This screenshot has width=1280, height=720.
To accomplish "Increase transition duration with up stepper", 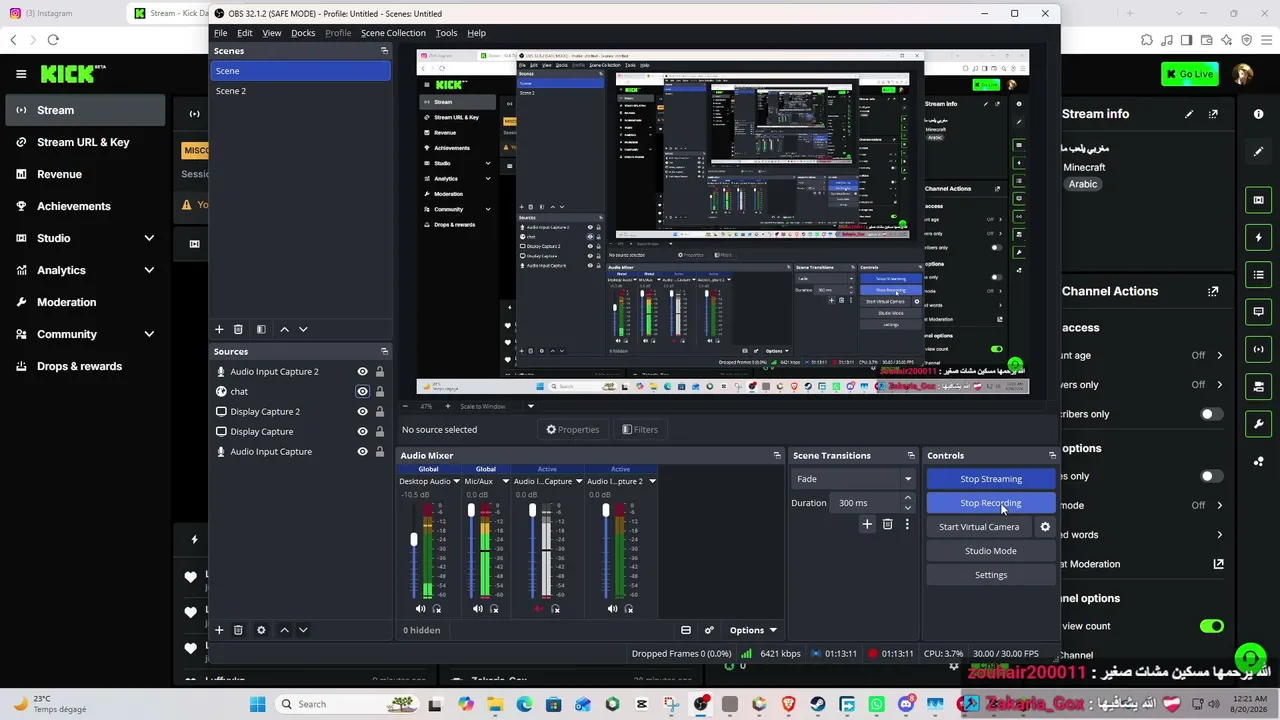I will [907, 498].
